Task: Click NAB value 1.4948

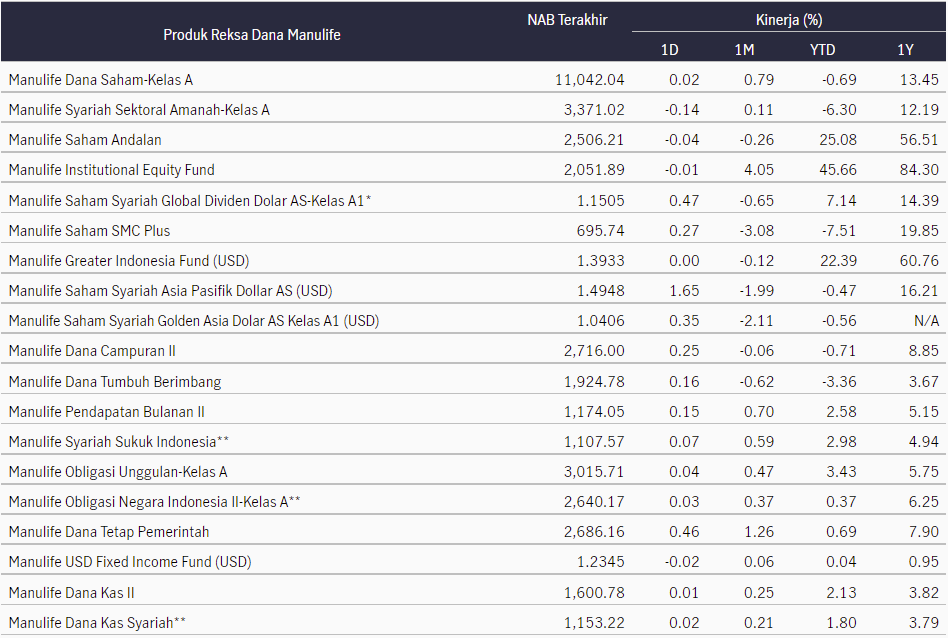Action: click(x=600, y=291)
